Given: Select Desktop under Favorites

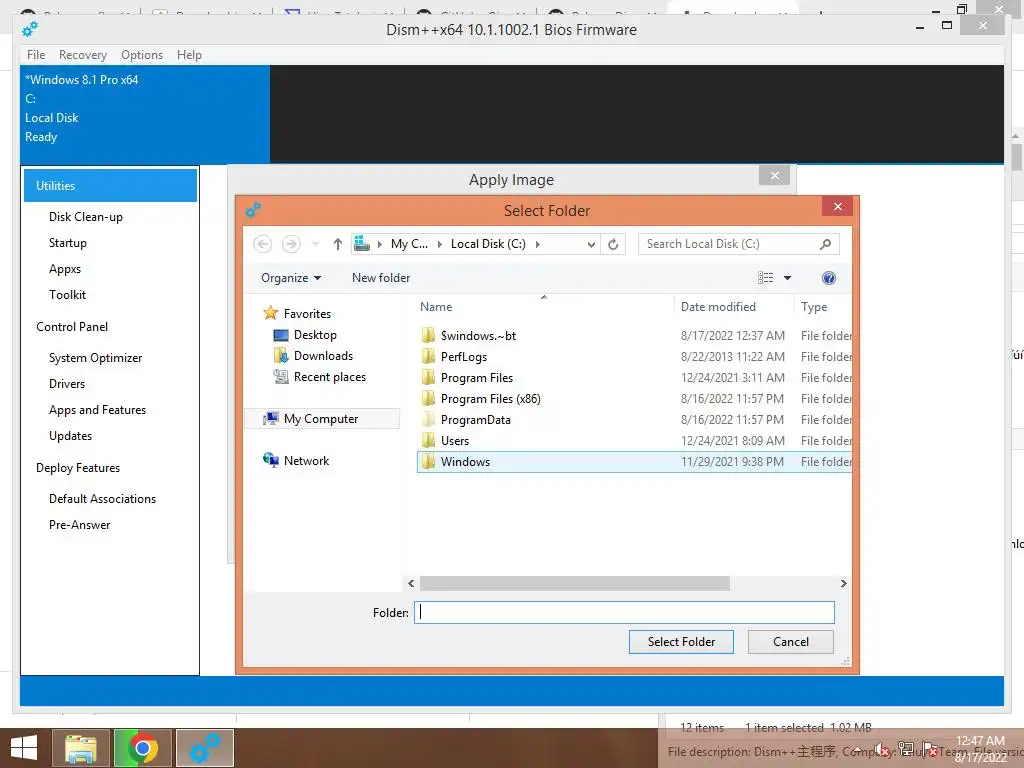Looking at the screenshot, I should [x=315, y=335].
